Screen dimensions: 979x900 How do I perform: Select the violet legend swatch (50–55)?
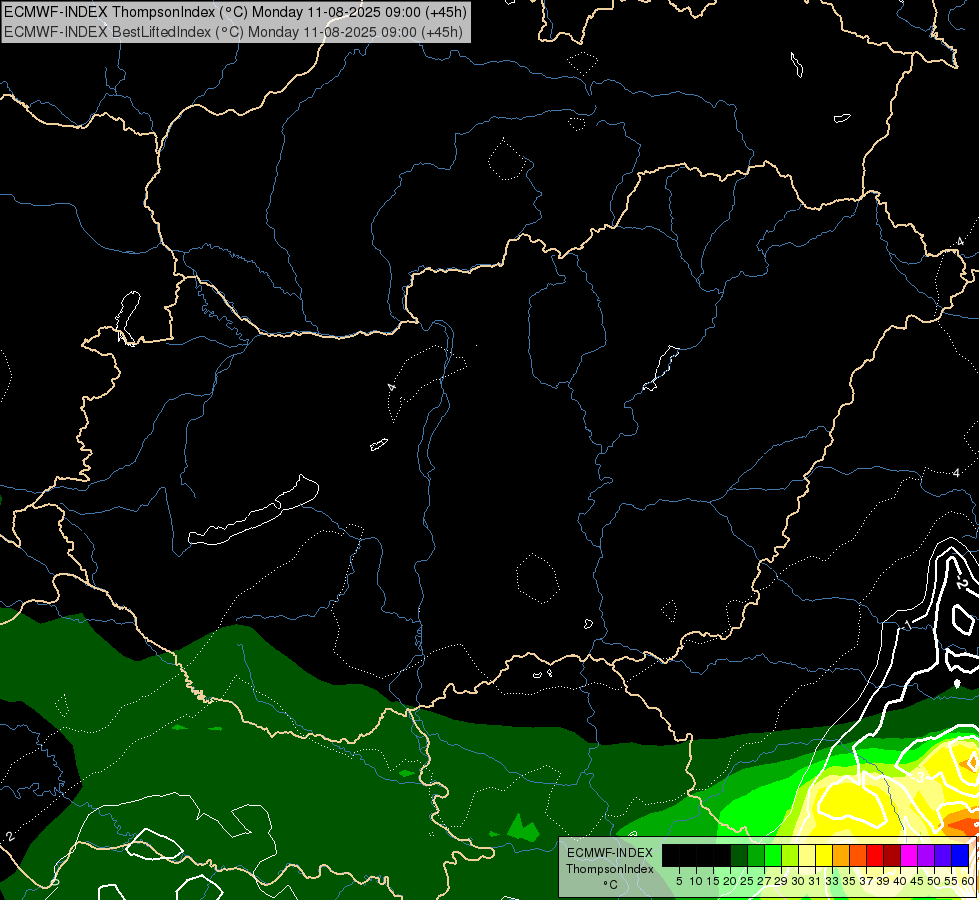943,855
